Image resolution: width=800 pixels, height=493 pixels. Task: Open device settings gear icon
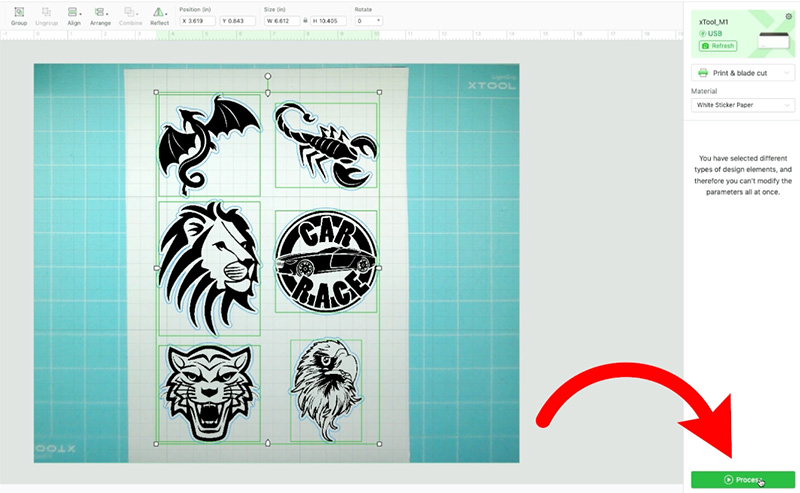(789, 17)
